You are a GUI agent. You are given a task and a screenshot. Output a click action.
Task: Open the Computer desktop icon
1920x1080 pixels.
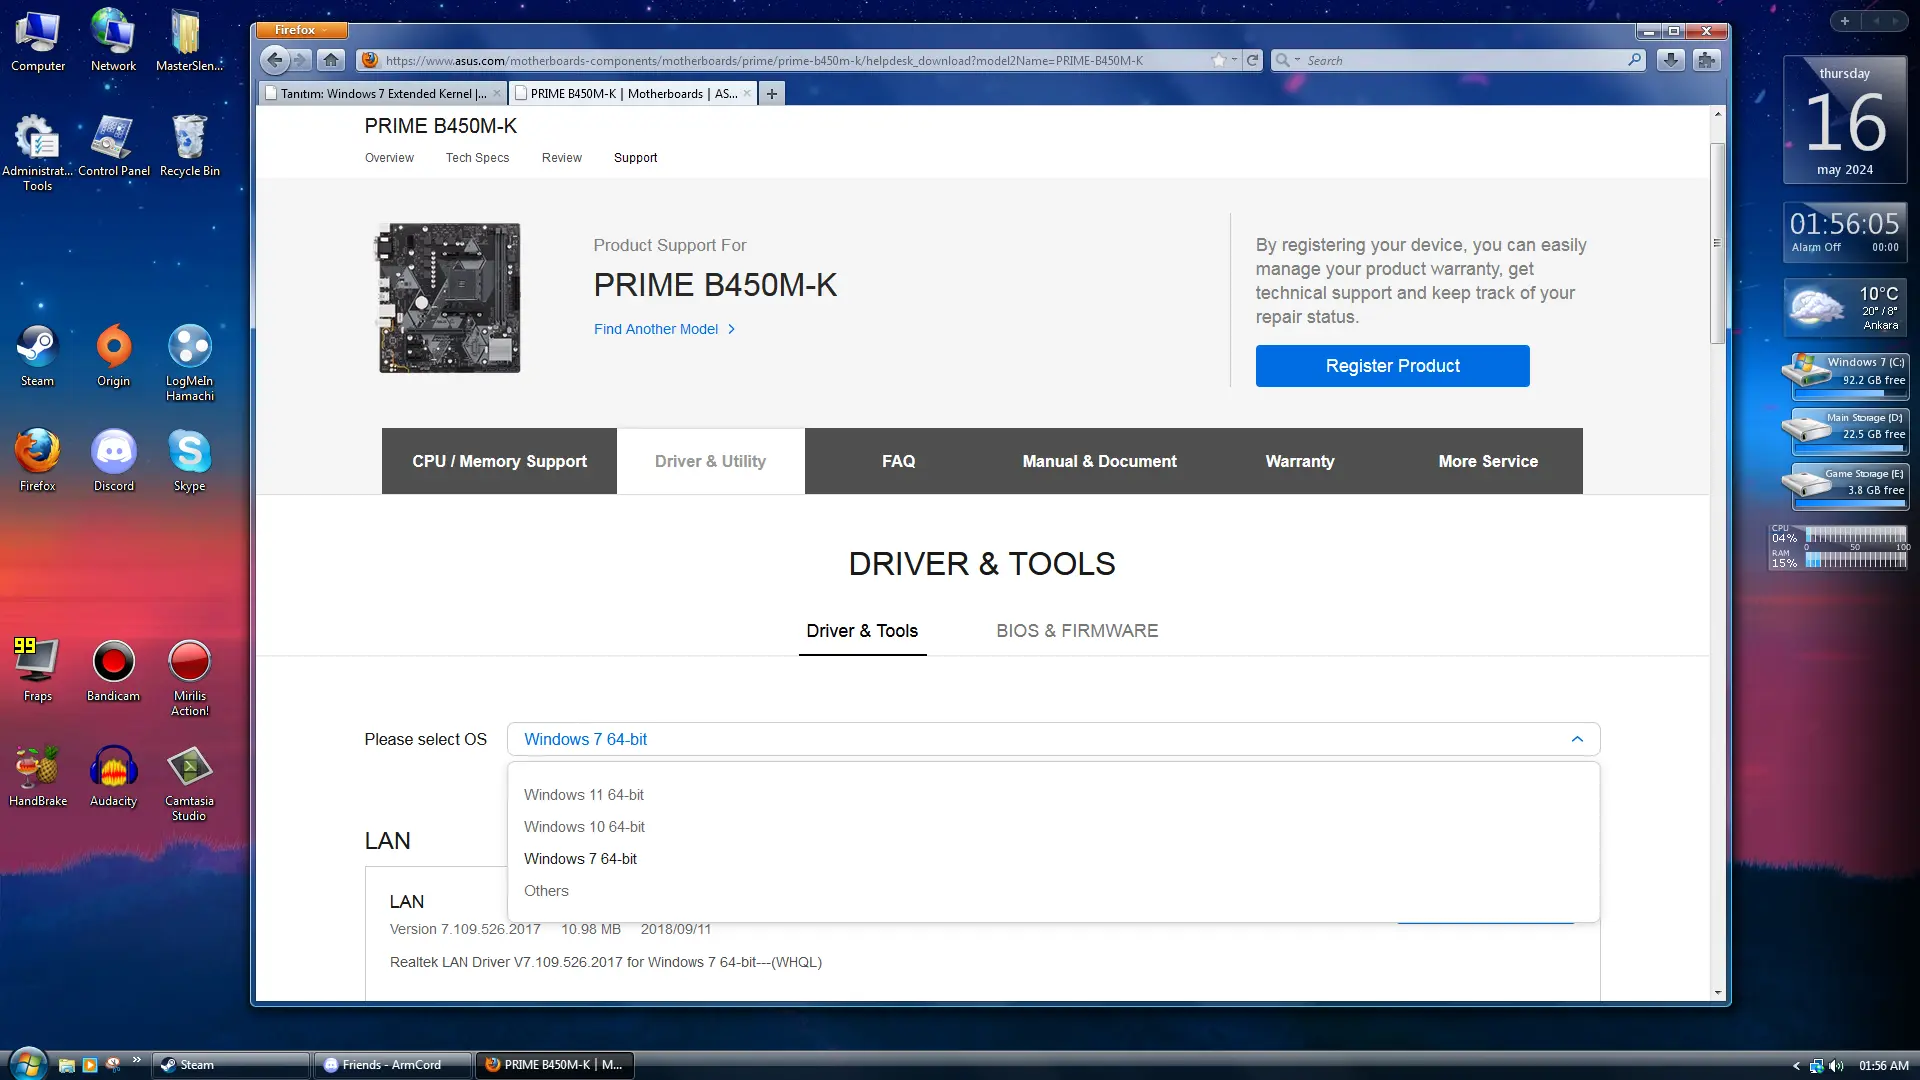(38, 41)
